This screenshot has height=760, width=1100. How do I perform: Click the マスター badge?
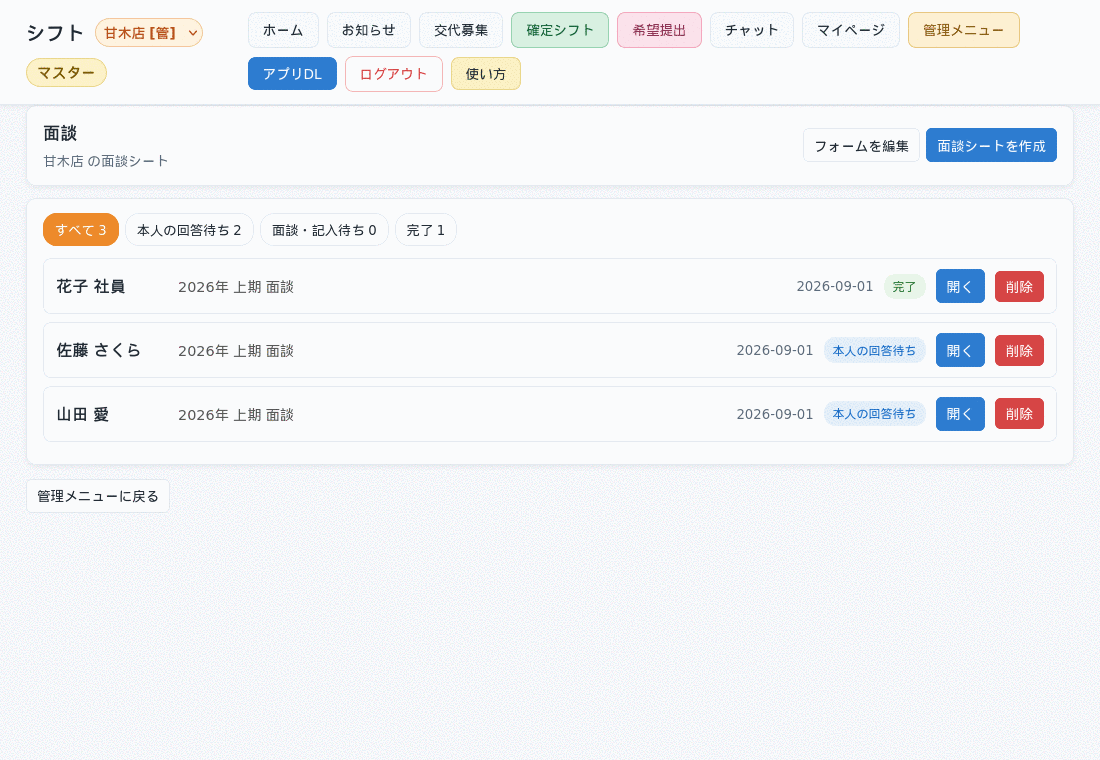click(x=66, y=72)
